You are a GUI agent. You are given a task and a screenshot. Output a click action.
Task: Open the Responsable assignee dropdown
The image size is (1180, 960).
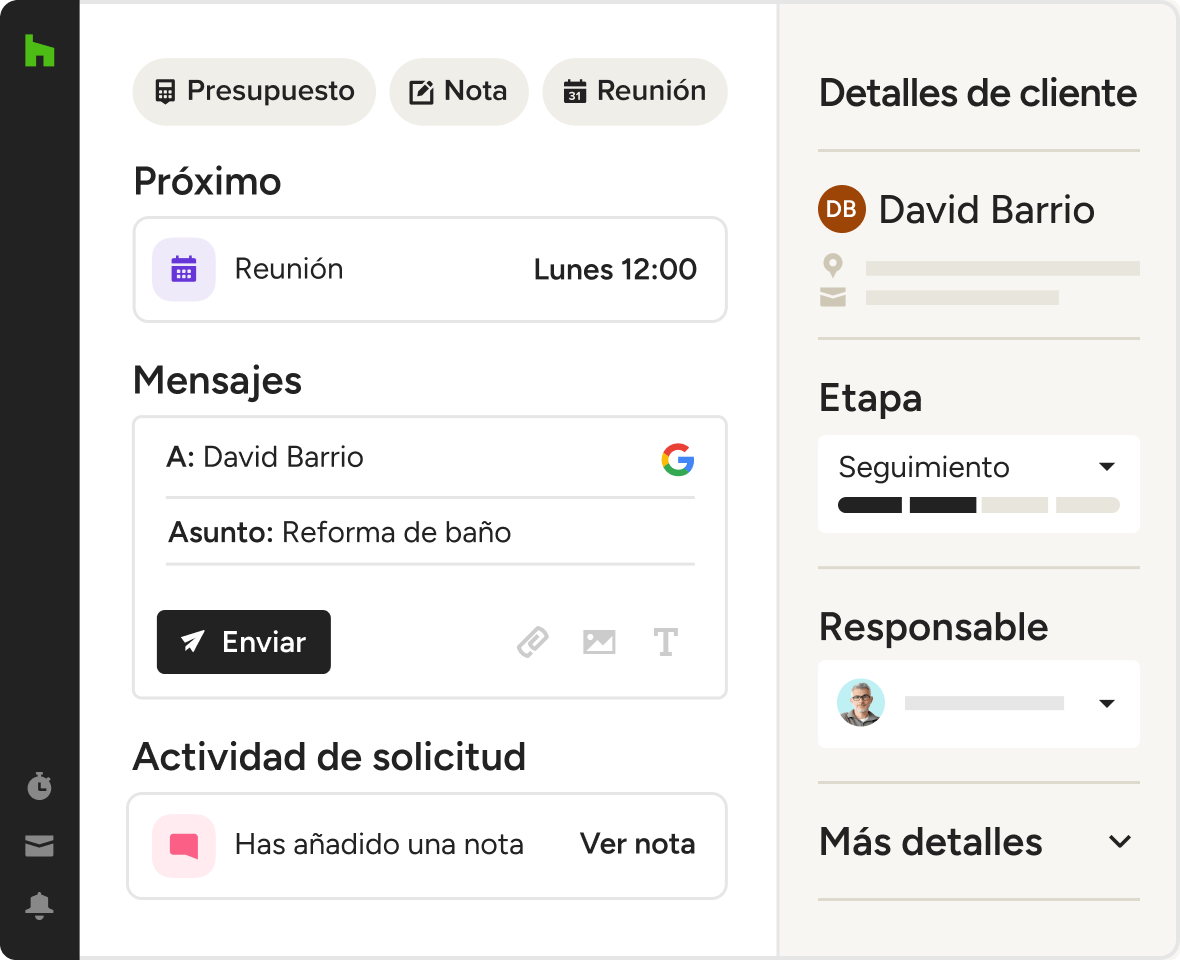[x=978, y=703]
